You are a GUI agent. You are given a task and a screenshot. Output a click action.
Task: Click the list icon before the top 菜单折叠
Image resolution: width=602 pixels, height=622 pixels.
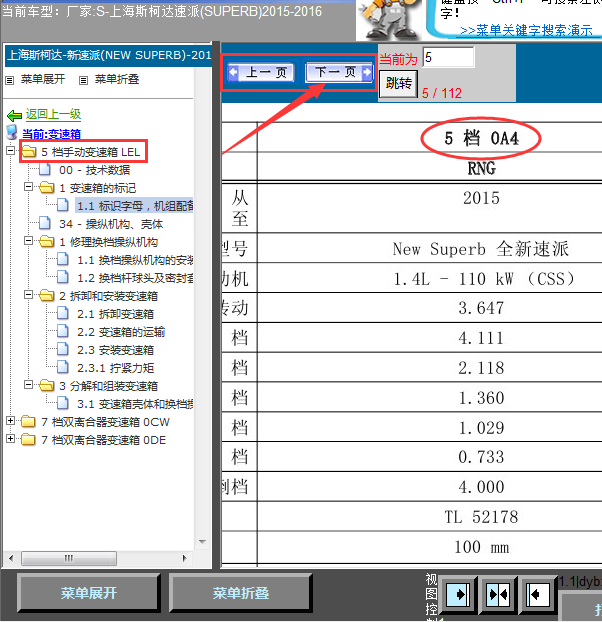pos(83,81)
